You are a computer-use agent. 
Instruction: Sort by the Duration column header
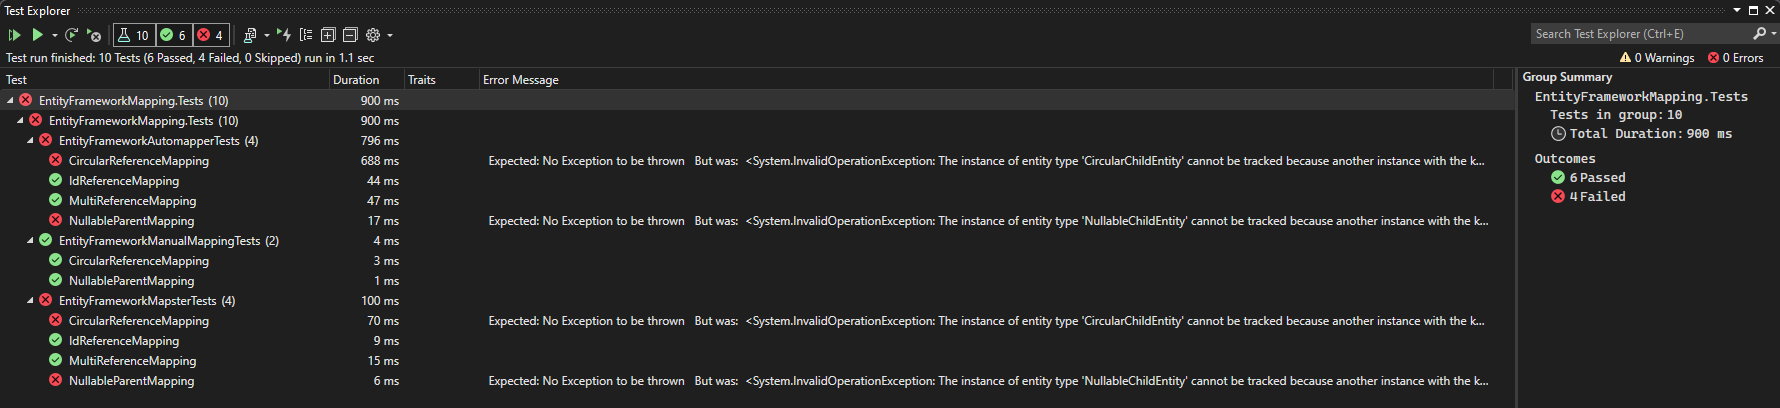coord(366,80)
